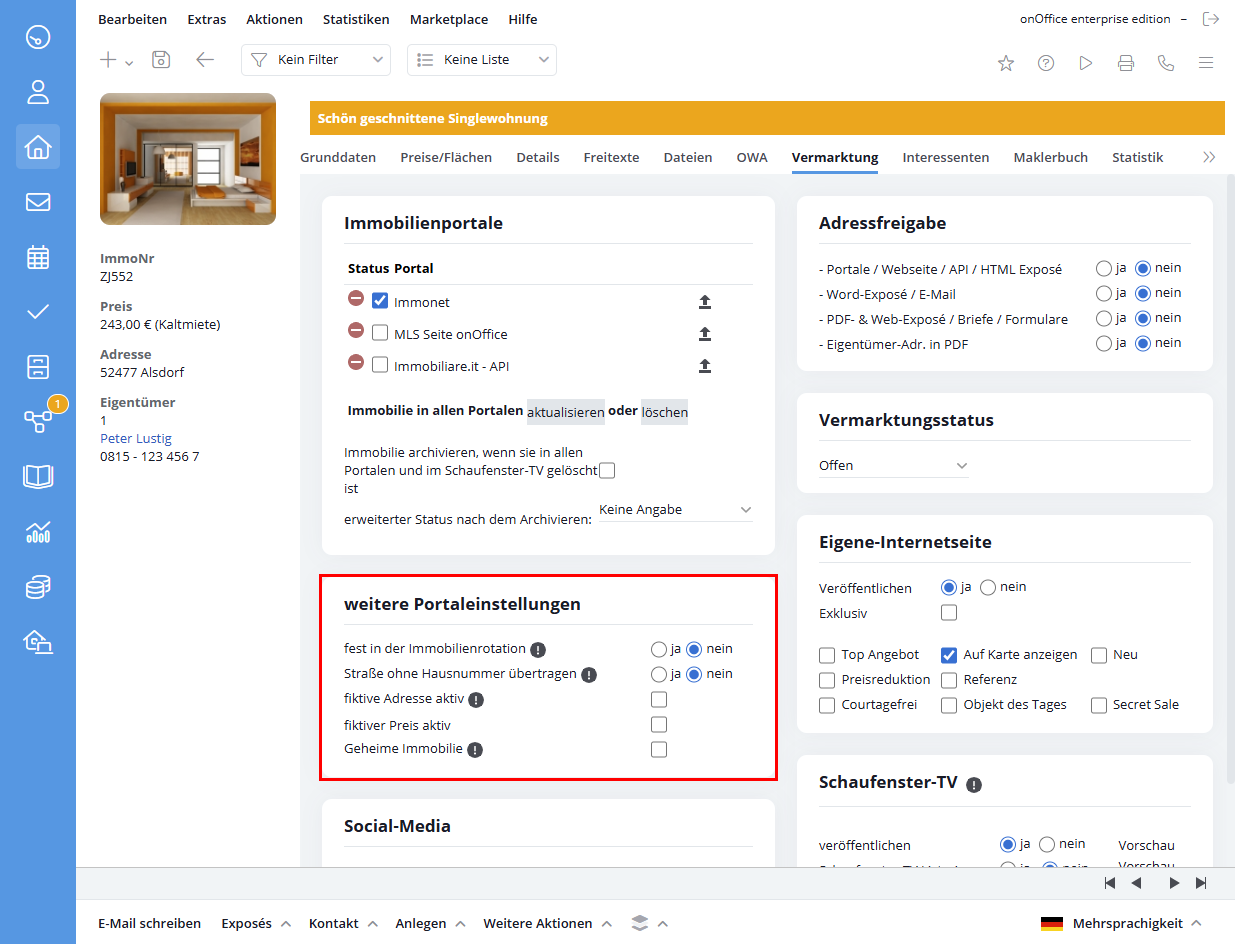Screen dimensions: 1235x944
Task: Uncheck the Immonet portal checkbox
Action: 380,301
